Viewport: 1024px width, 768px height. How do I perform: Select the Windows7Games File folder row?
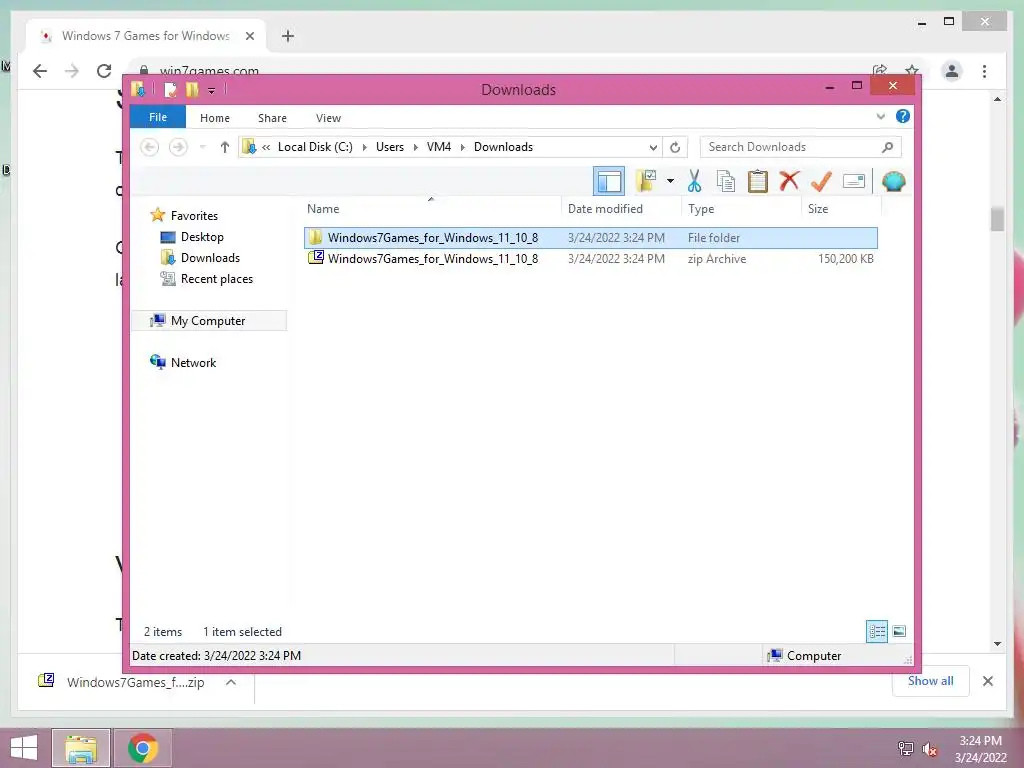[590, 238]
